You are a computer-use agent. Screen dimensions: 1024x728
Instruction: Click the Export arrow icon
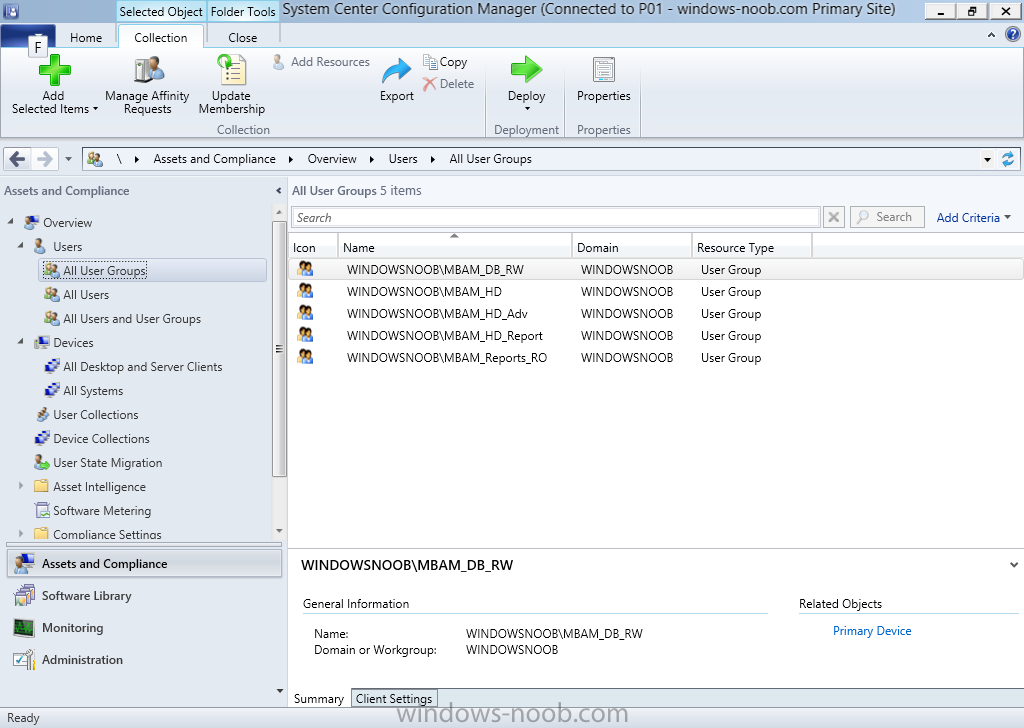396,71
